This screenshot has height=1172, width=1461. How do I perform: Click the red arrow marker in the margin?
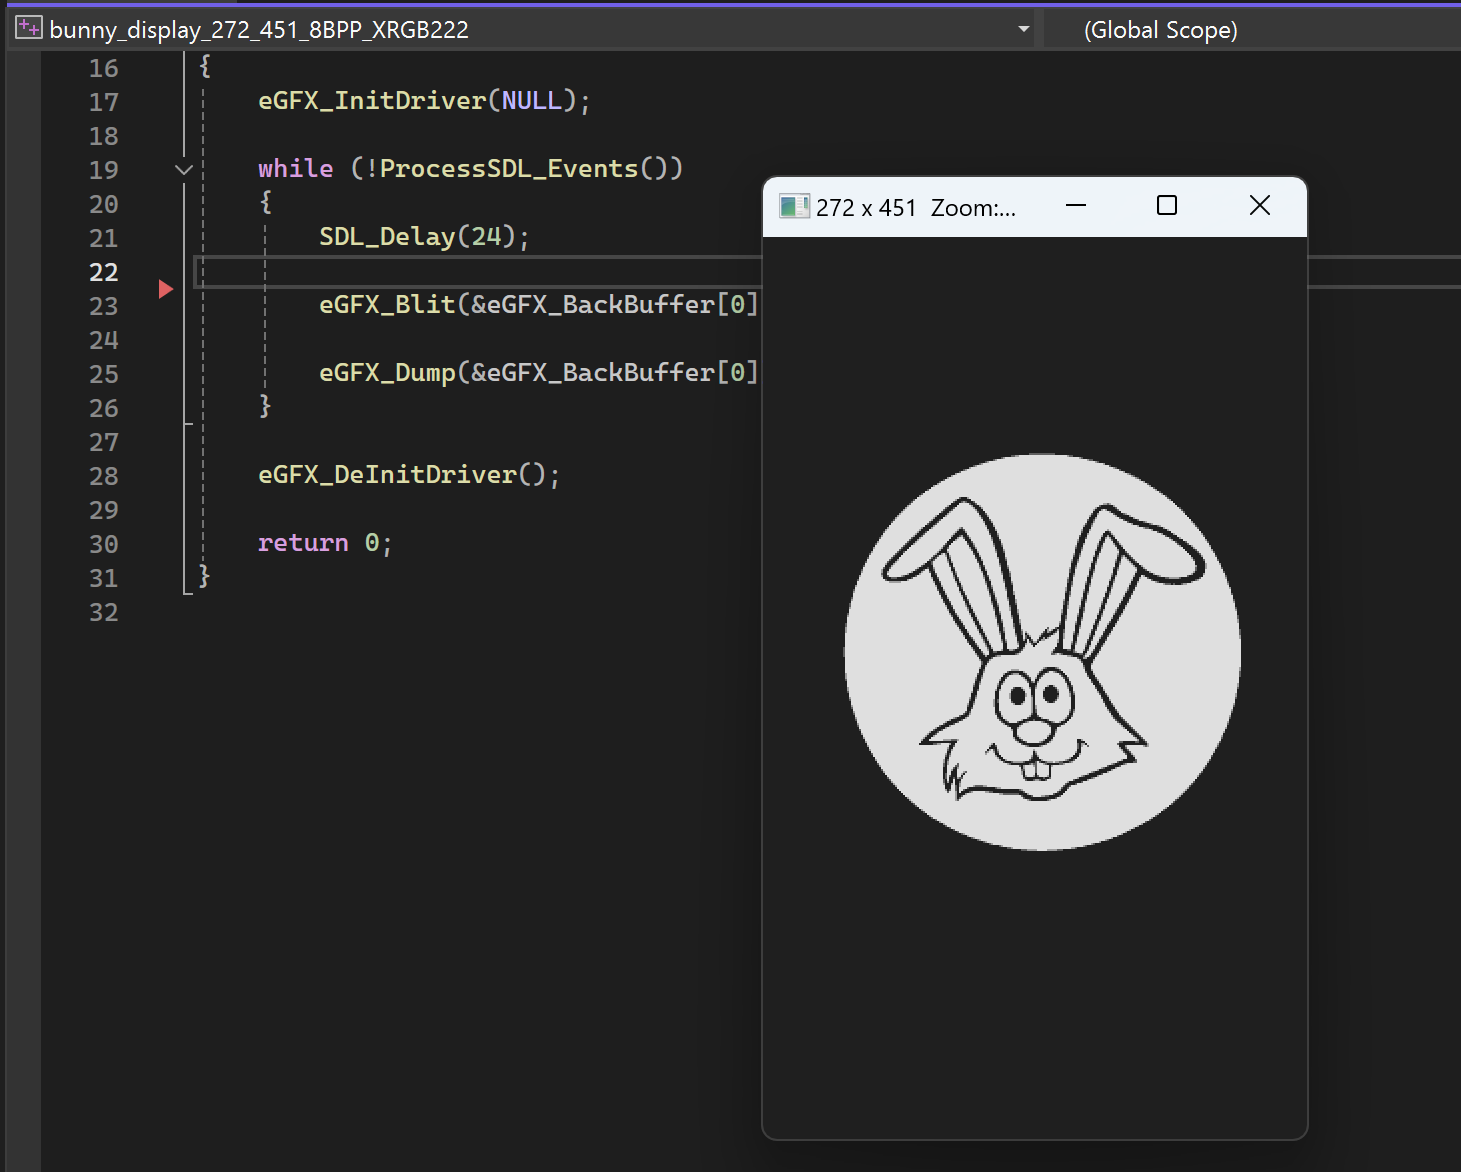point(166,289)
